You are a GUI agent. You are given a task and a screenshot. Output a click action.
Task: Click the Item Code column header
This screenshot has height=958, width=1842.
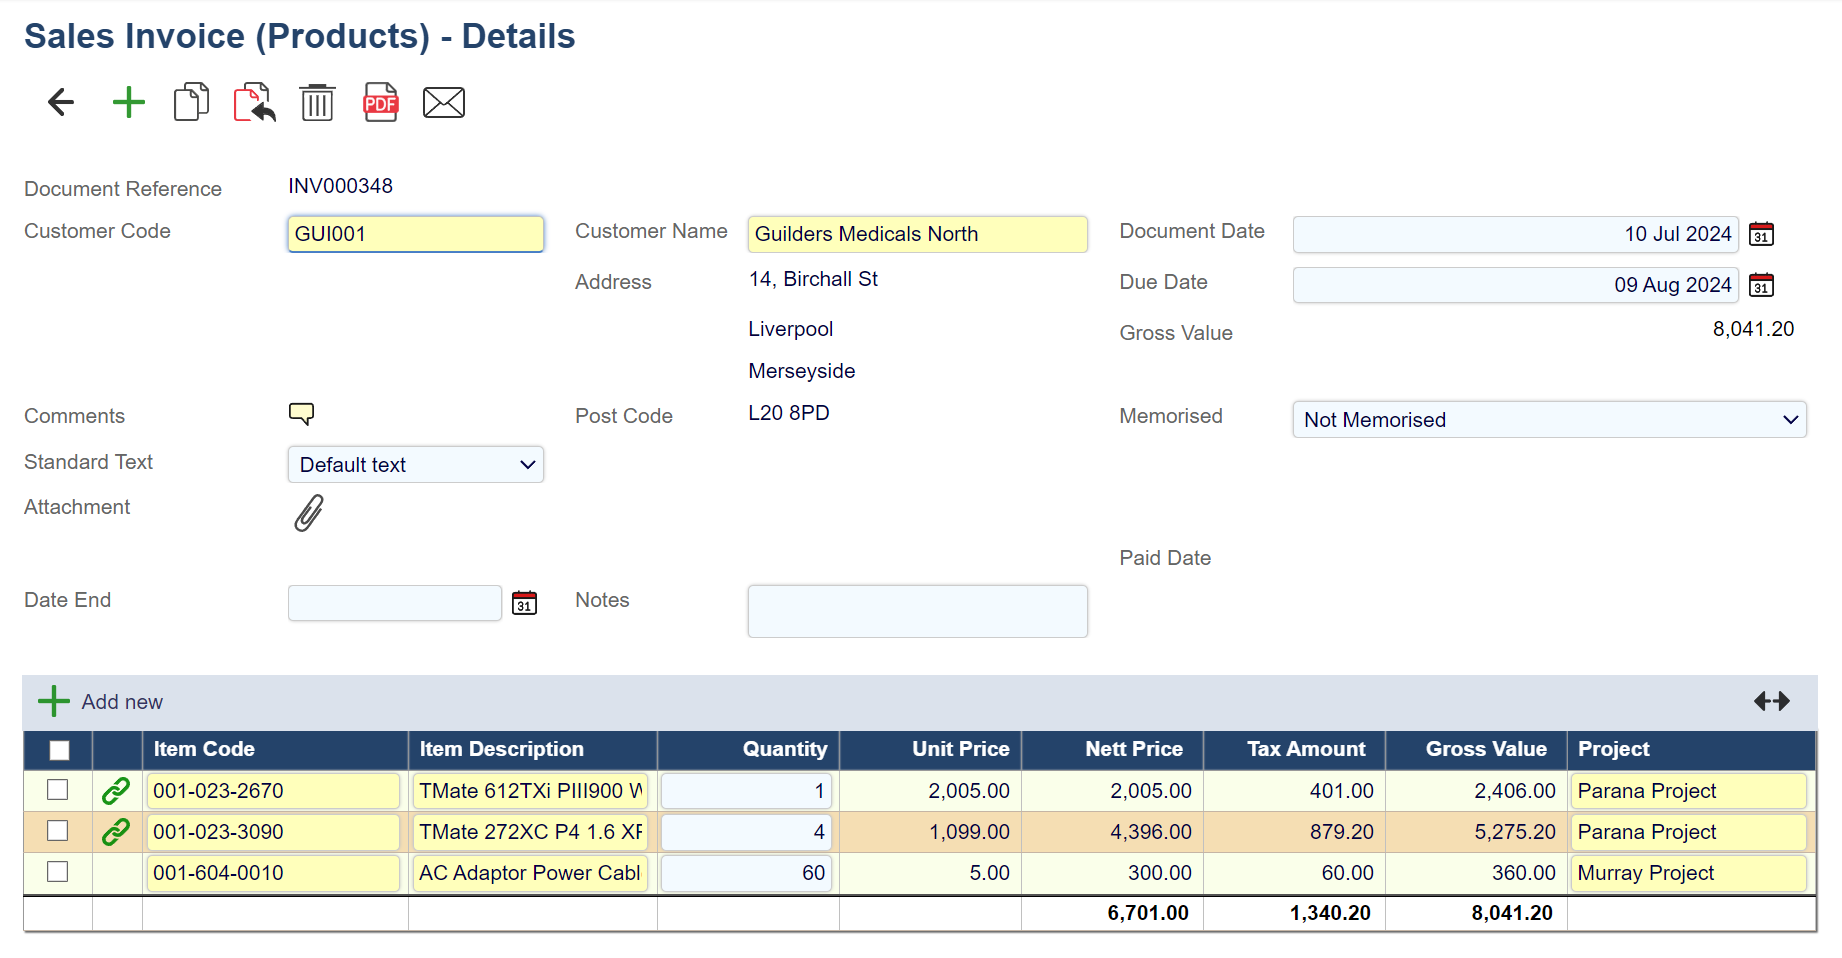[x=204, y=749]
